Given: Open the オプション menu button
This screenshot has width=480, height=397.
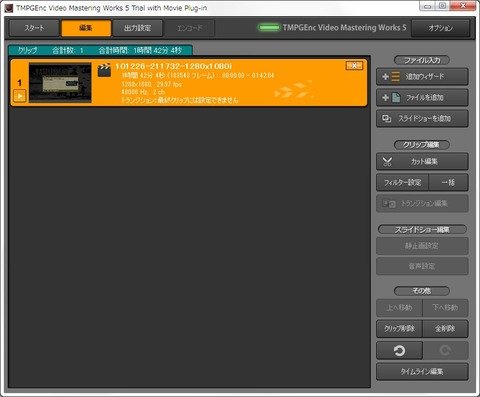Looking at the screenshot, I should pos(441,28).
